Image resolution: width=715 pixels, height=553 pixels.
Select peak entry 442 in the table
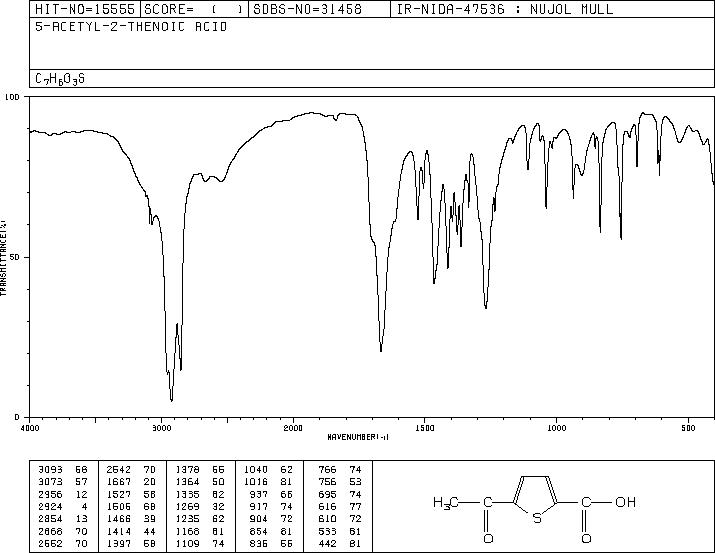[327, 543]
